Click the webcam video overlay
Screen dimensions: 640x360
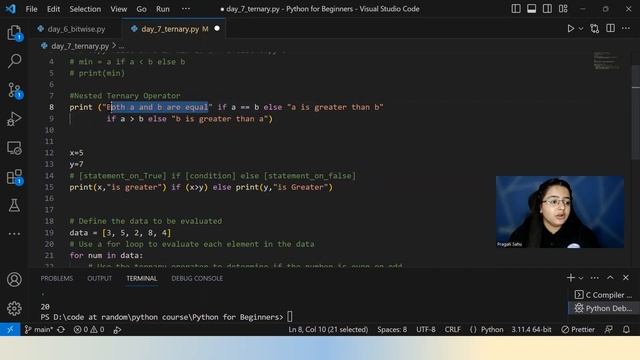click(x=560, y=212)
